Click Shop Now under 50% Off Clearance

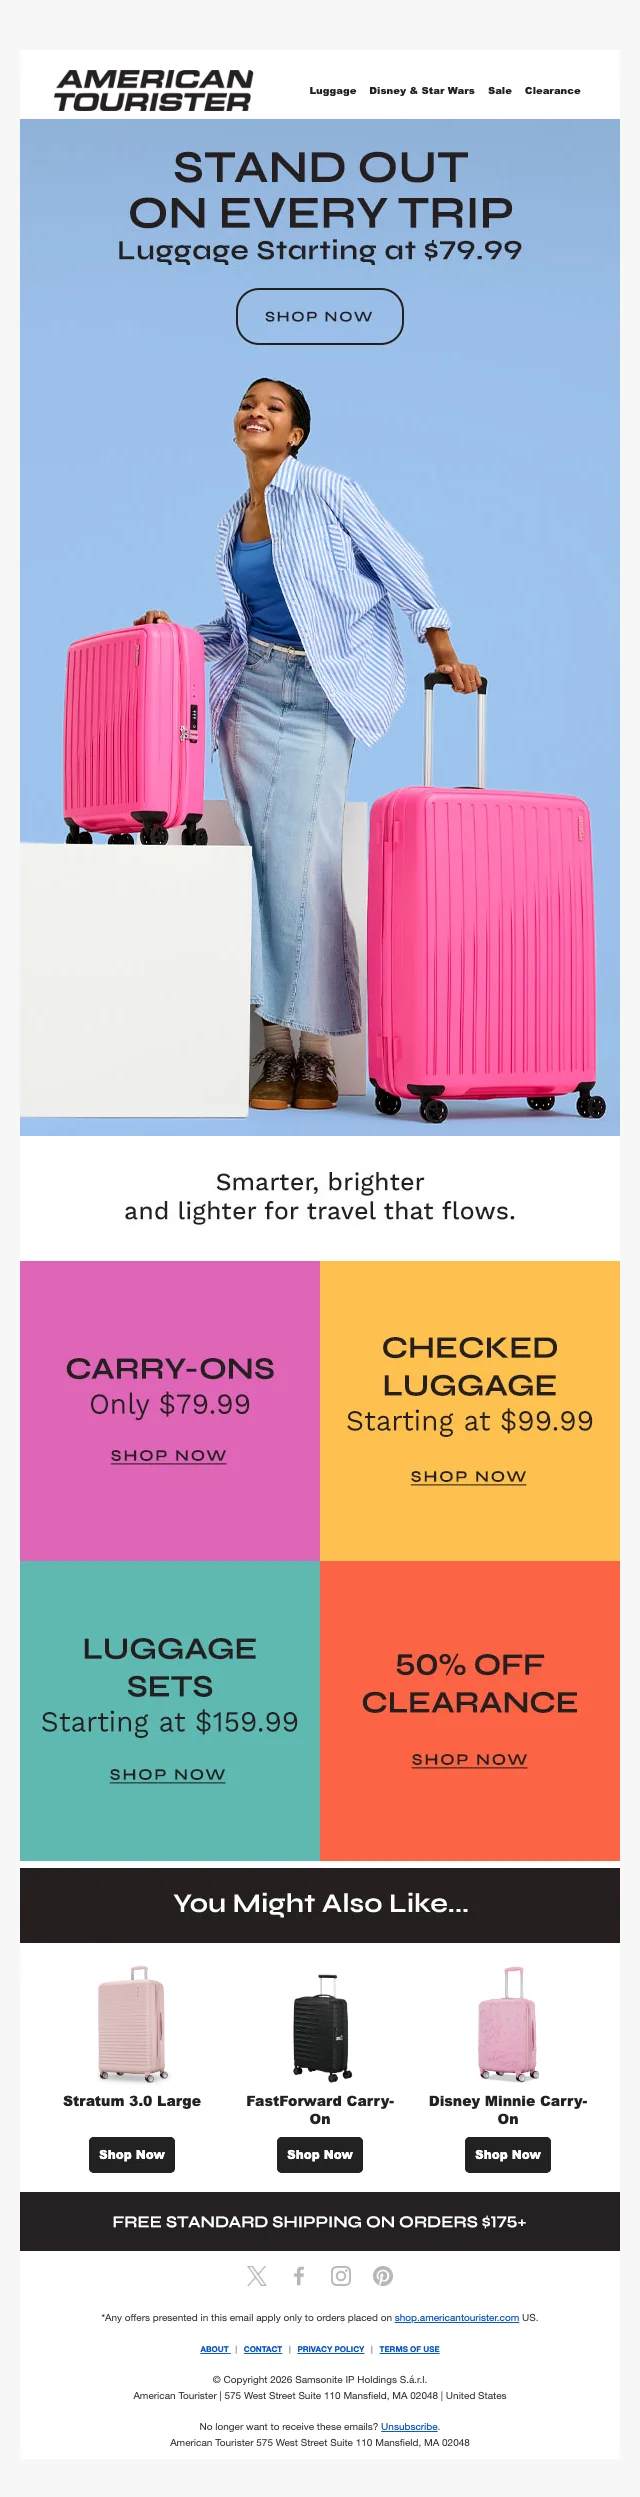pos(469,1760)
